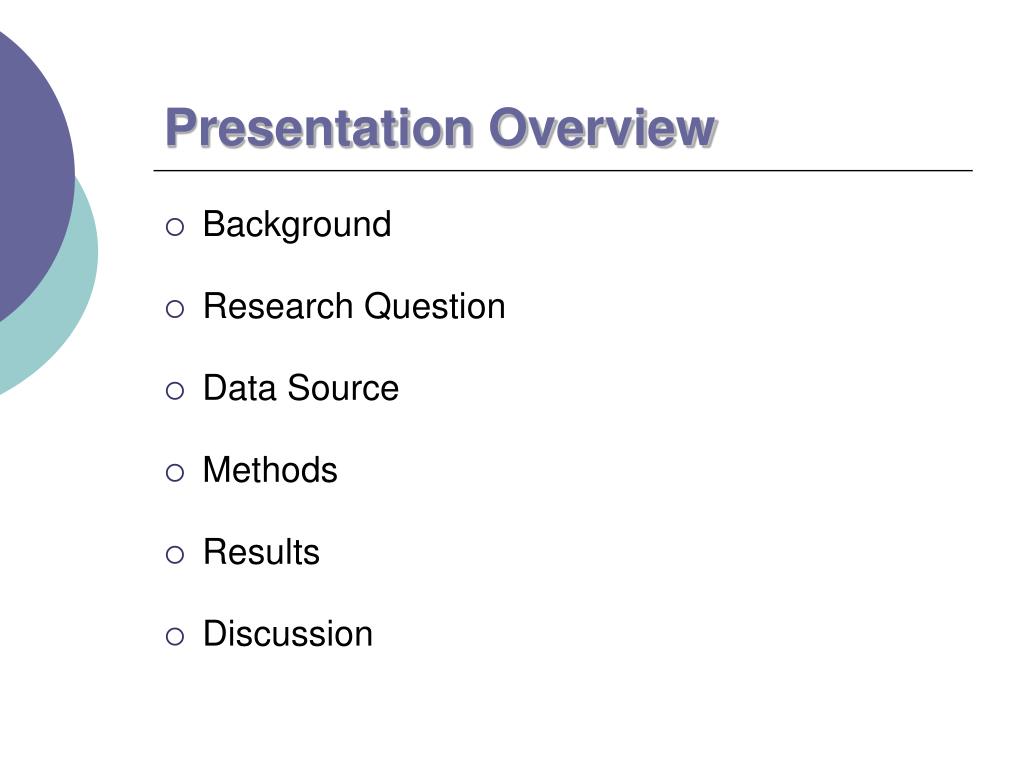Click the dark purple decorative circle
The height and width of the screenshot is (768, 1024).
point(25,170)
